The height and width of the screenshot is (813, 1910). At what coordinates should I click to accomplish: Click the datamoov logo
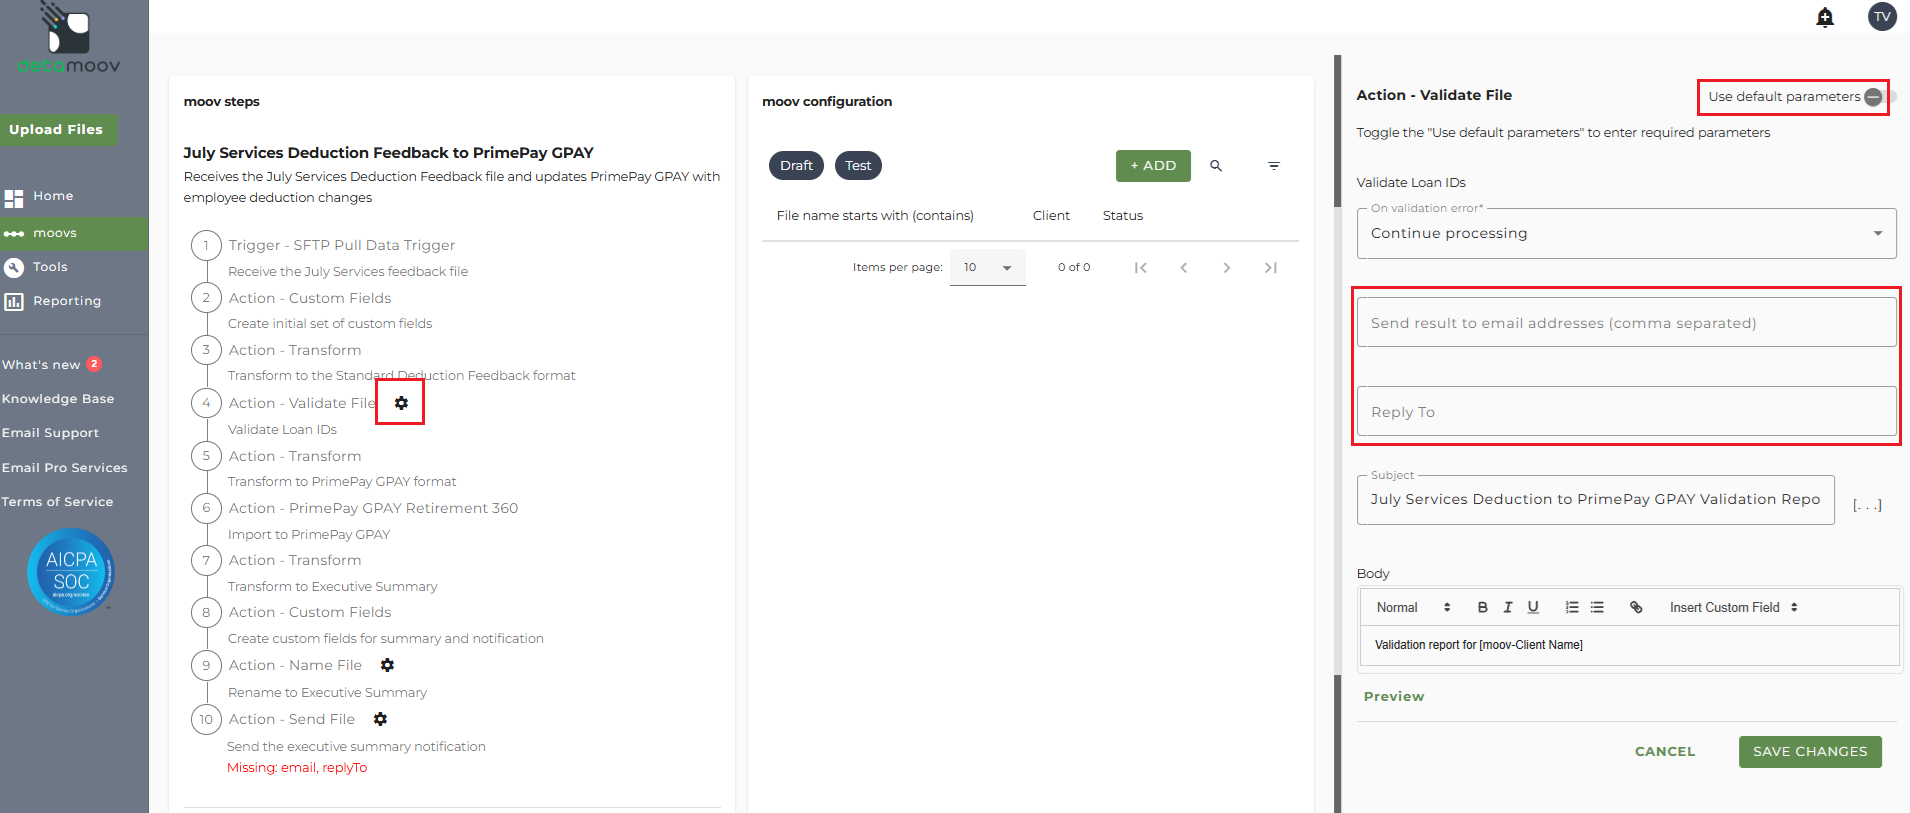tap(69, 38)
